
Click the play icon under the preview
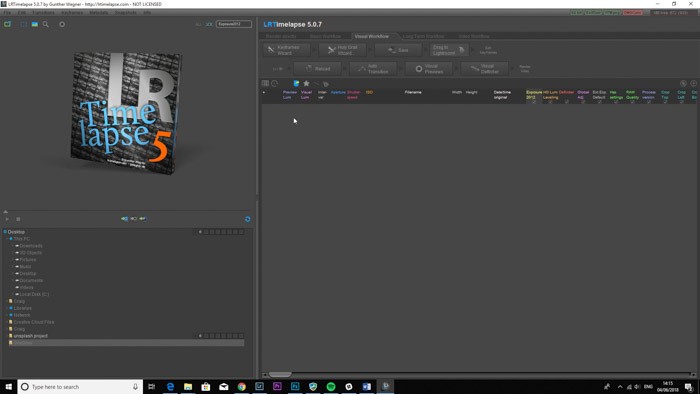[x=7, y=219]
